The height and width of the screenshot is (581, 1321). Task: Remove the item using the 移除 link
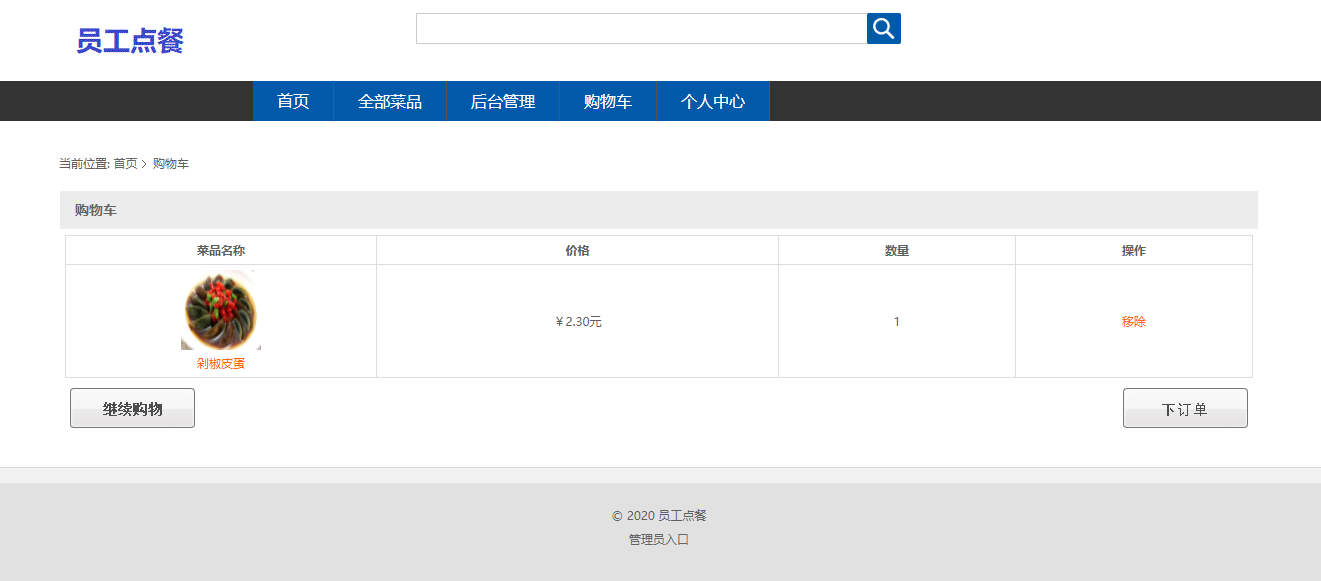[1134, 322]
